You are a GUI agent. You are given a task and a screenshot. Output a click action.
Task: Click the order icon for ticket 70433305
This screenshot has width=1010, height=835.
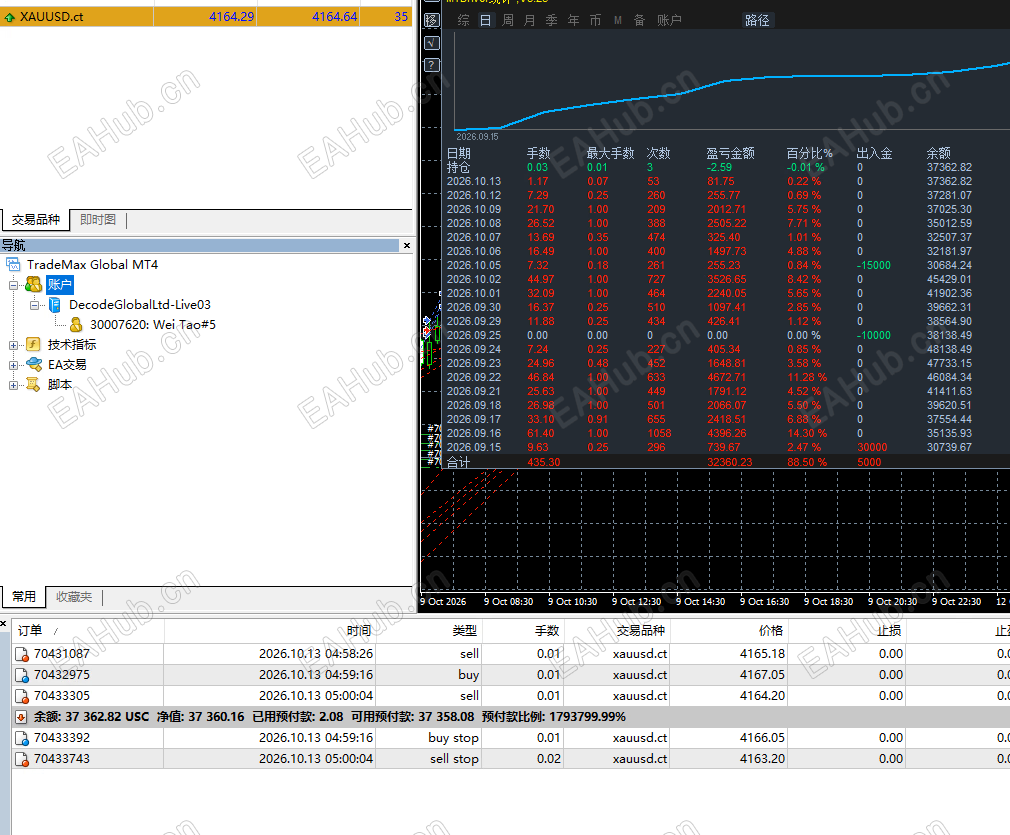[22, 696]
